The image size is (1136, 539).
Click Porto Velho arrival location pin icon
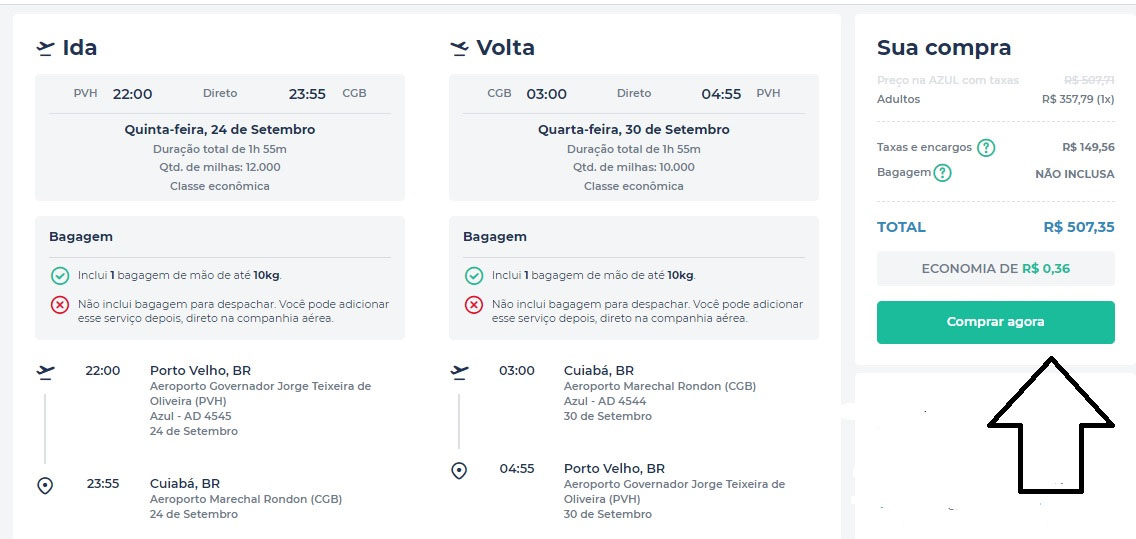point(459,470)
